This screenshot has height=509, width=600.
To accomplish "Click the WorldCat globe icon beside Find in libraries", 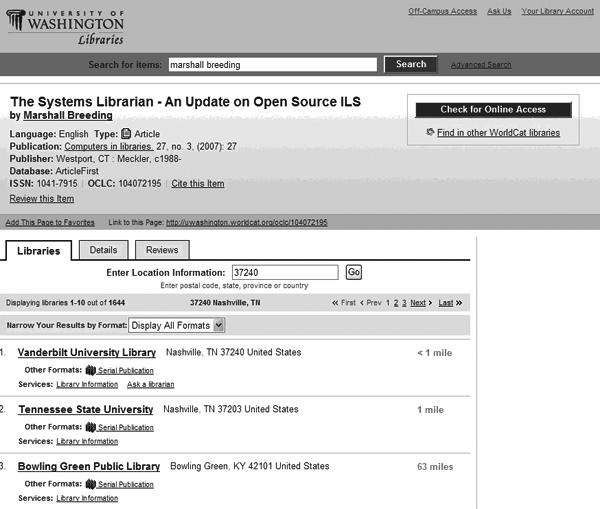I will (430, 132).
